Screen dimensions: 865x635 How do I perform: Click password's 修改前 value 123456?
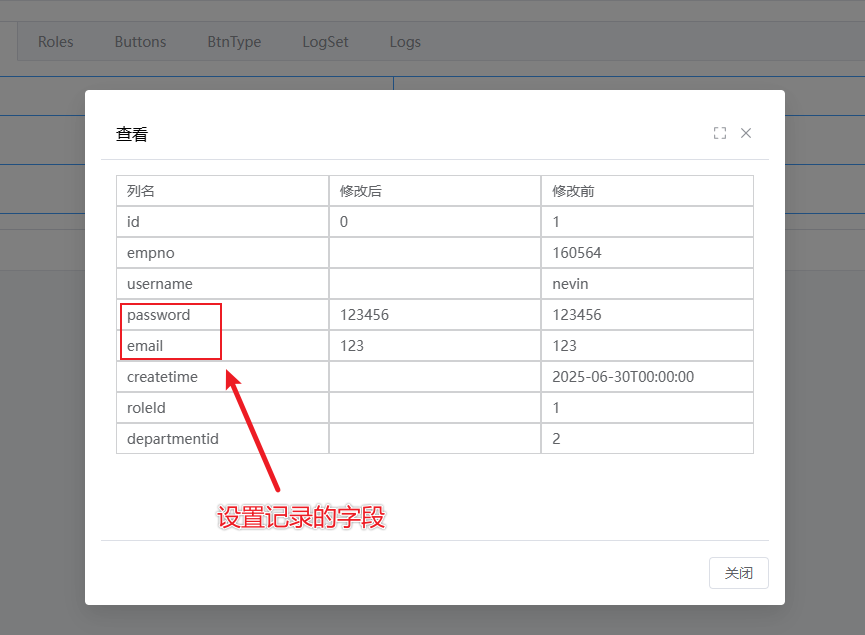pyautogui.click(x=577, y=314)
